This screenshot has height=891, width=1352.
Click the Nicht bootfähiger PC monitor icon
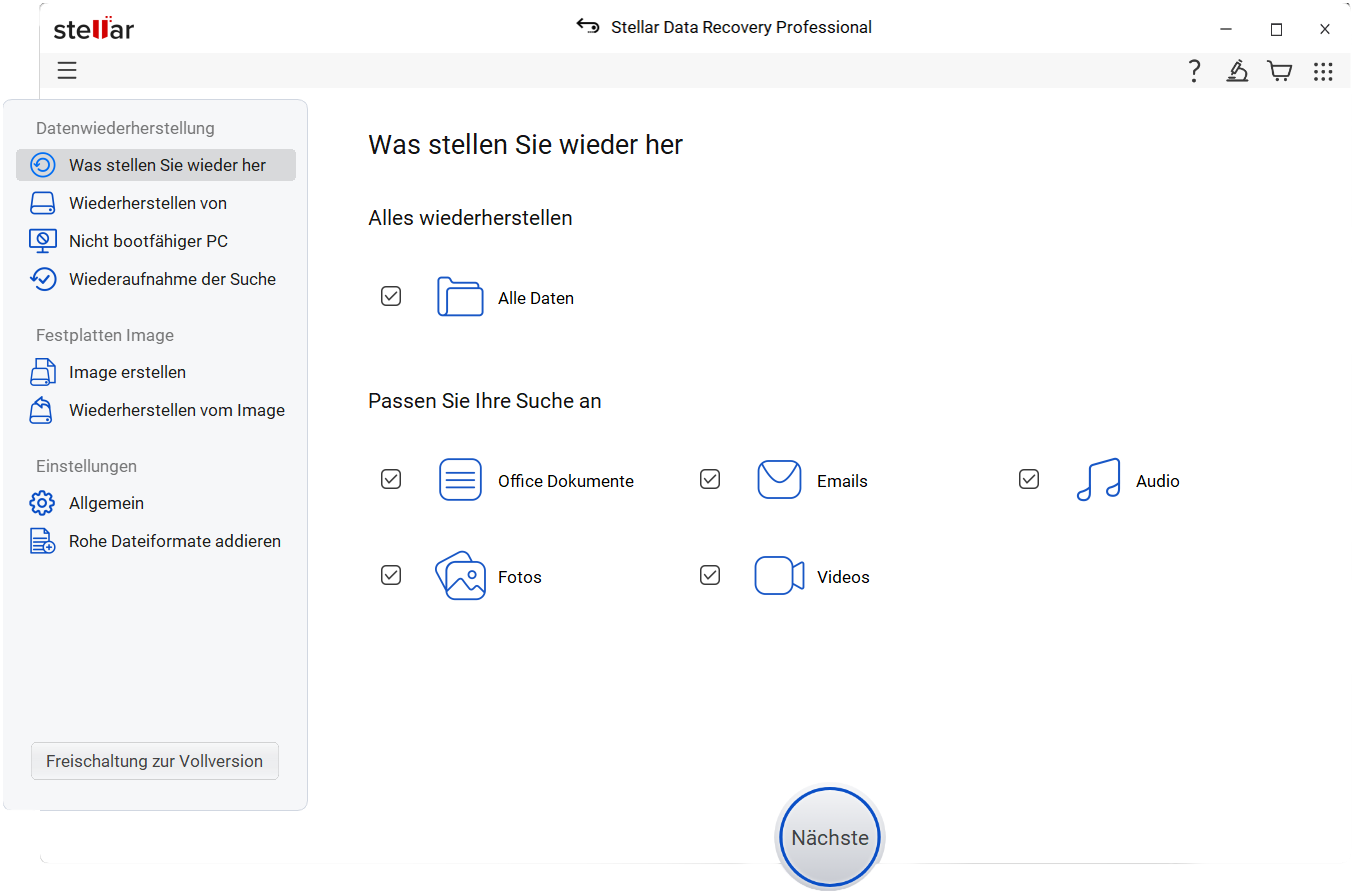pyautogui.click(x=42, y=241)
